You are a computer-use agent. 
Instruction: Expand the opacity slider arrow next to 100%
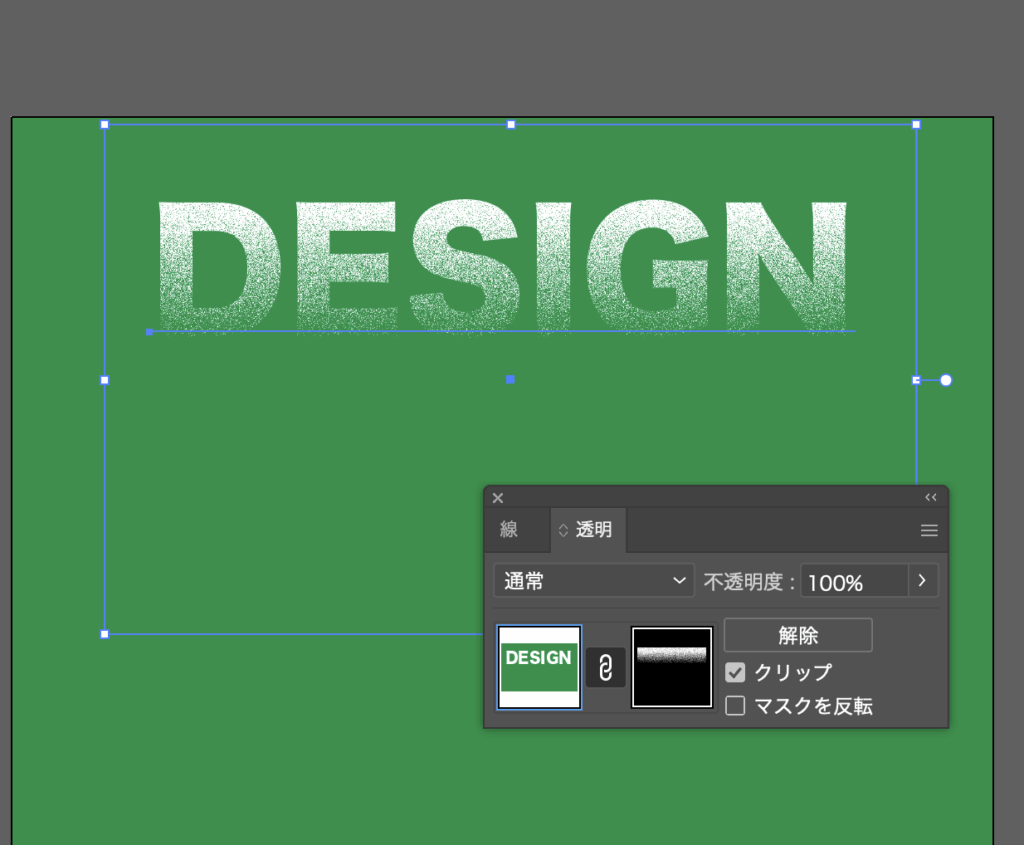click(922, 581)
